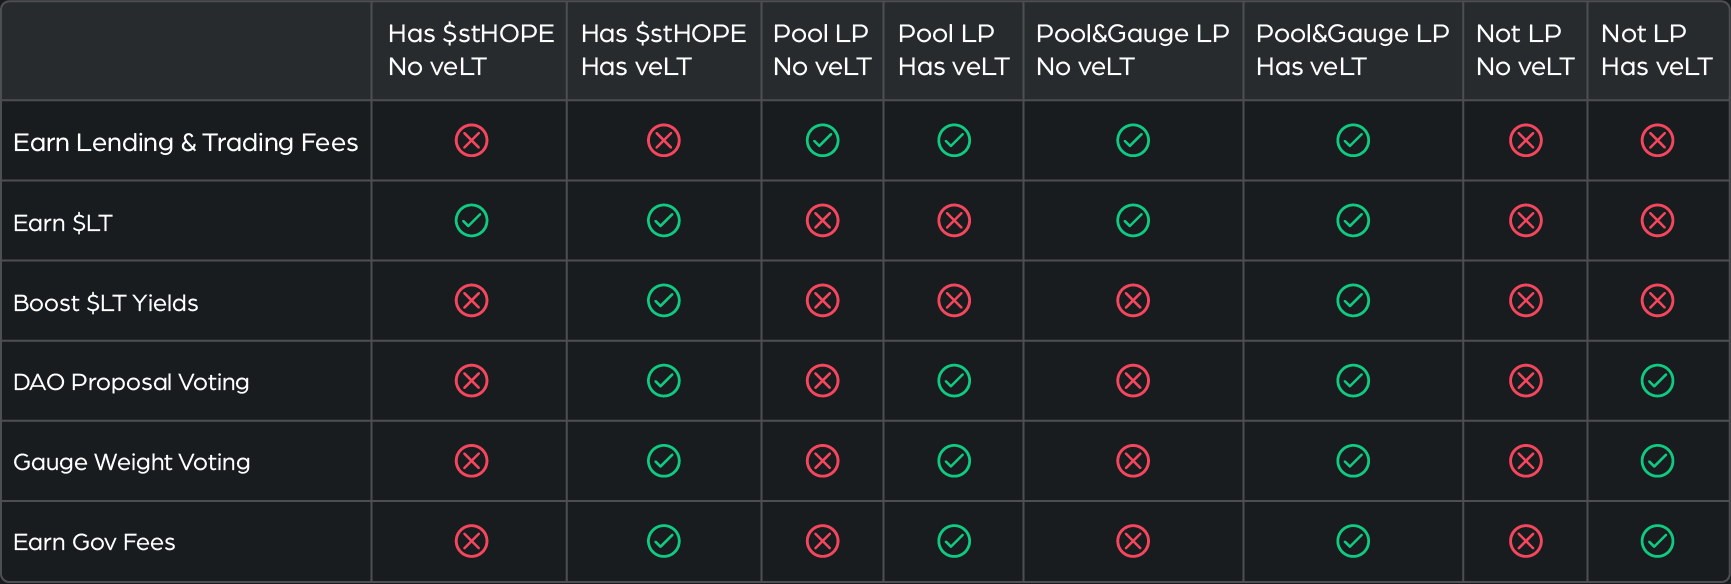This screenshot has width=1731, height=584.
Task: Click the green check for DAO Proposal Voting under Has $stHOPE Has veLT
Action: click(664, 381)
